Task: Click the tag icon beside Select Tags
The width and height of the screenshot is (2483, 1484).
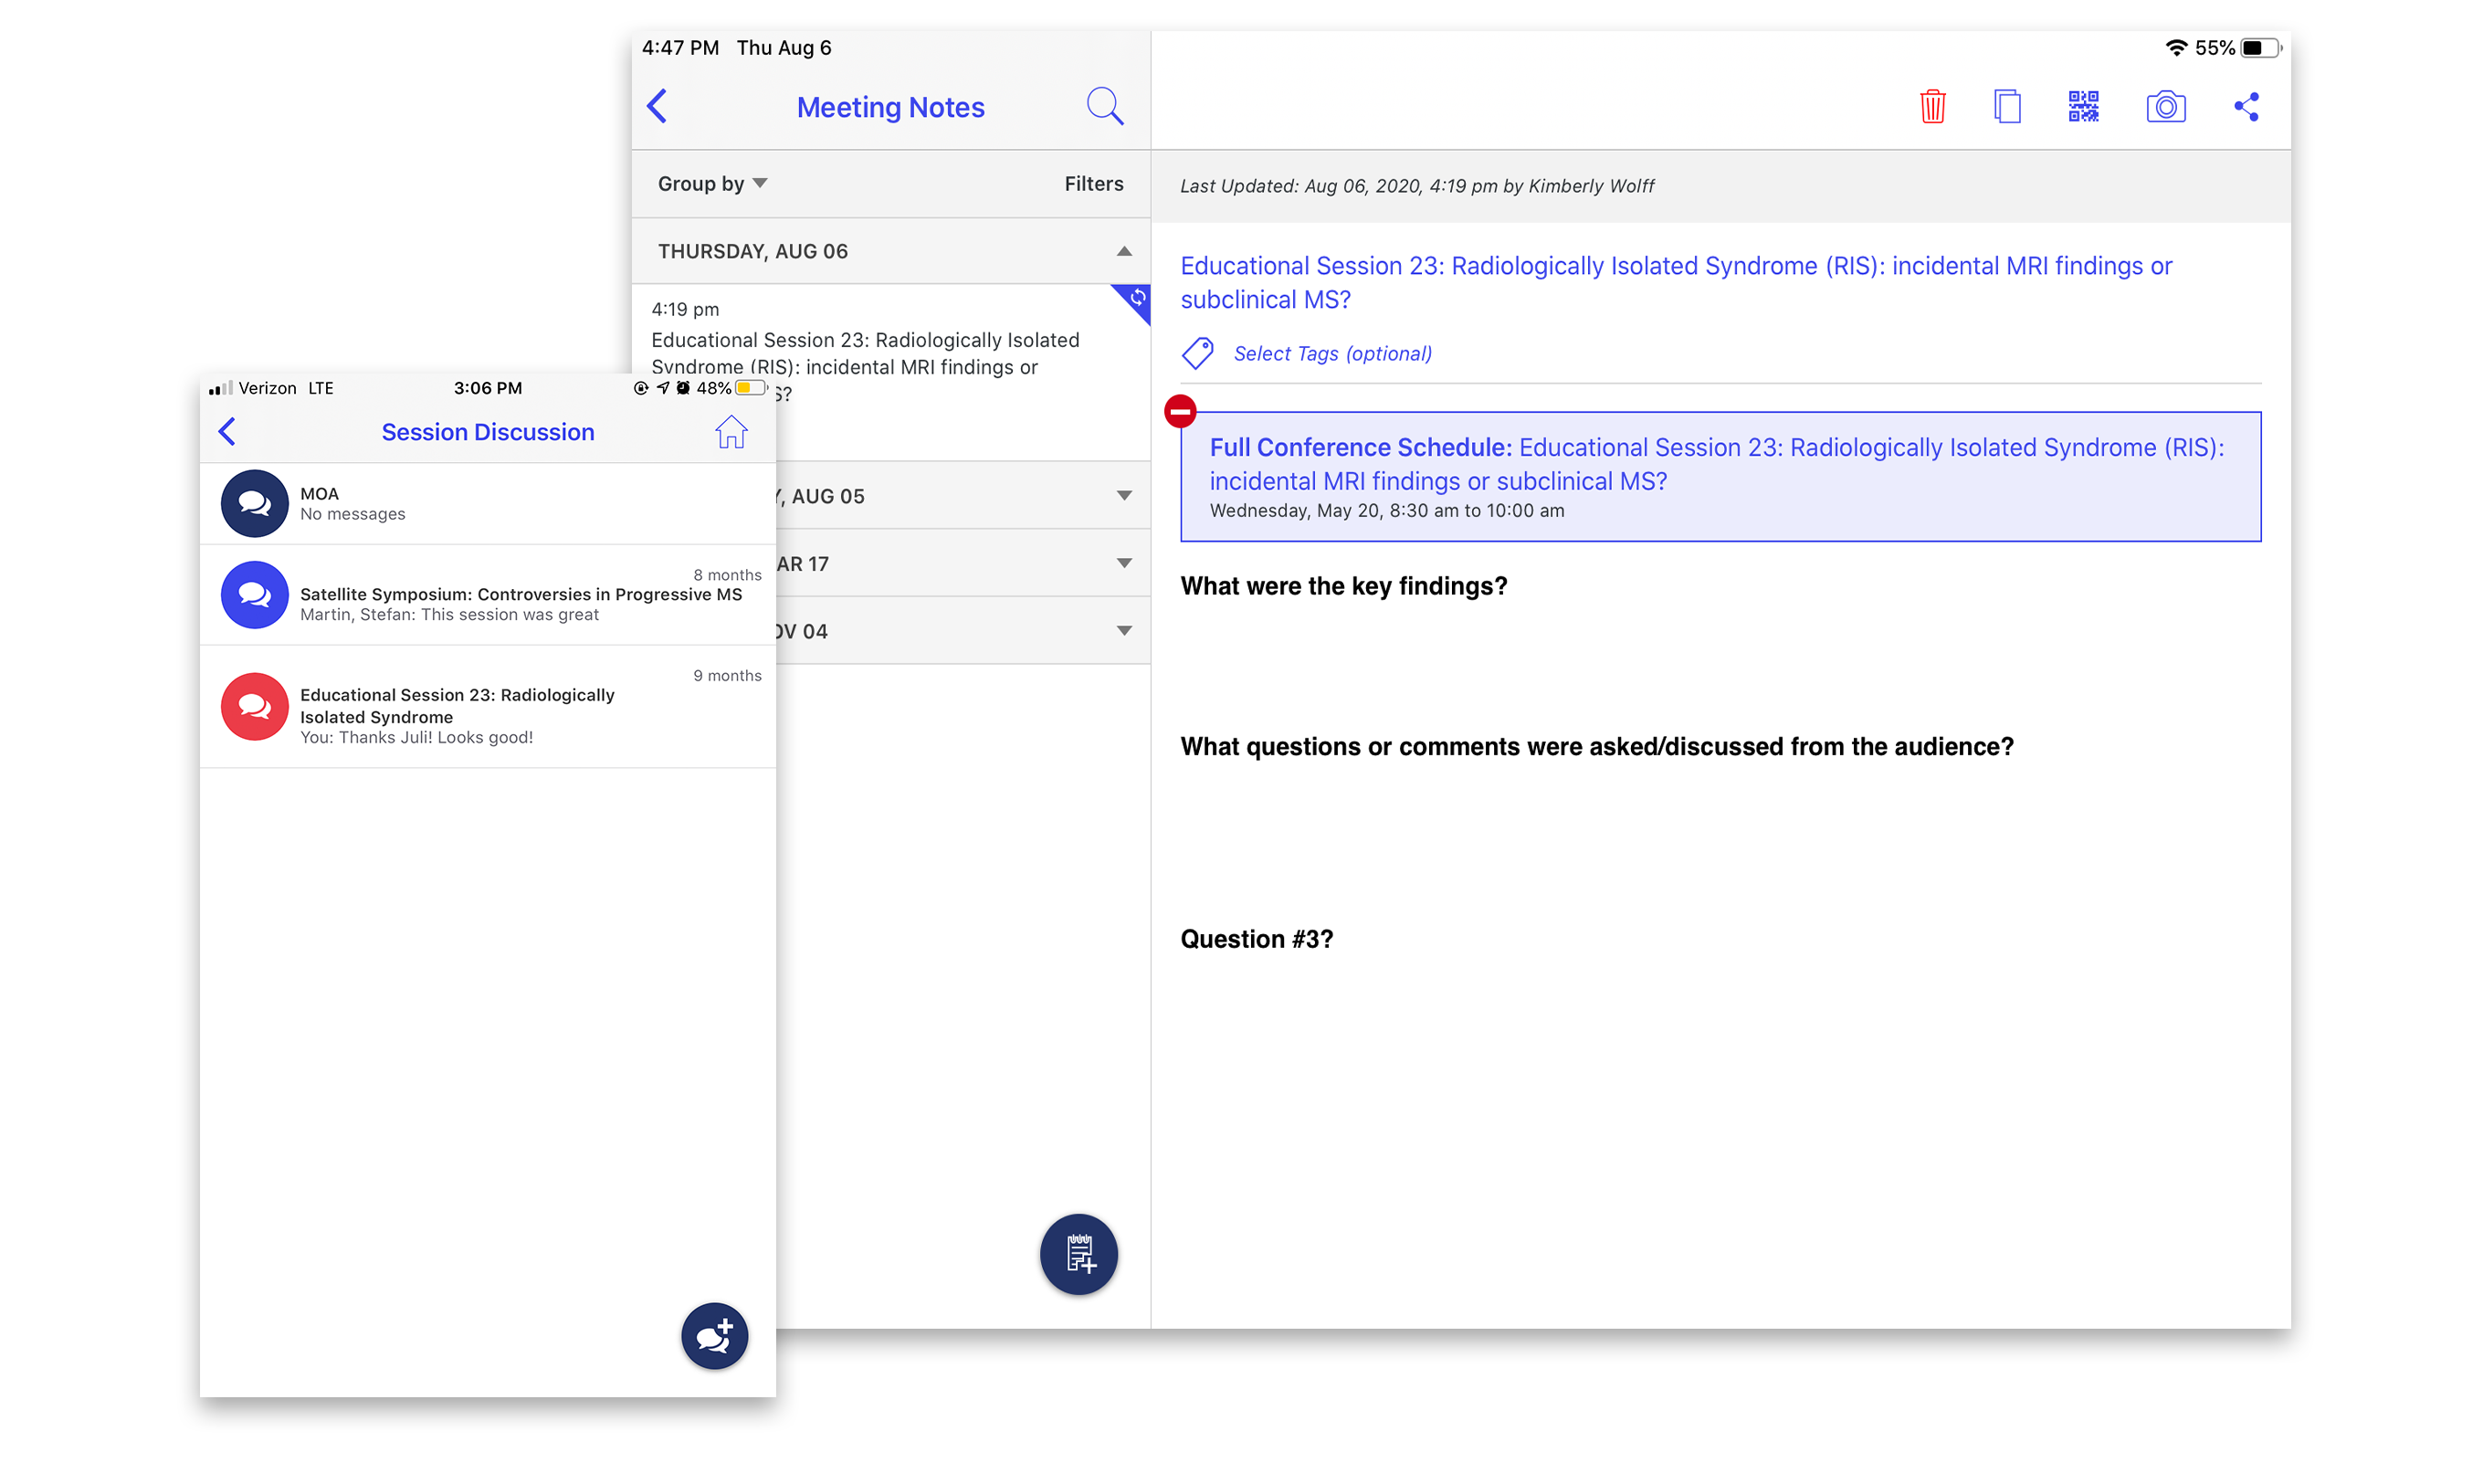Action: point(1197,353)
